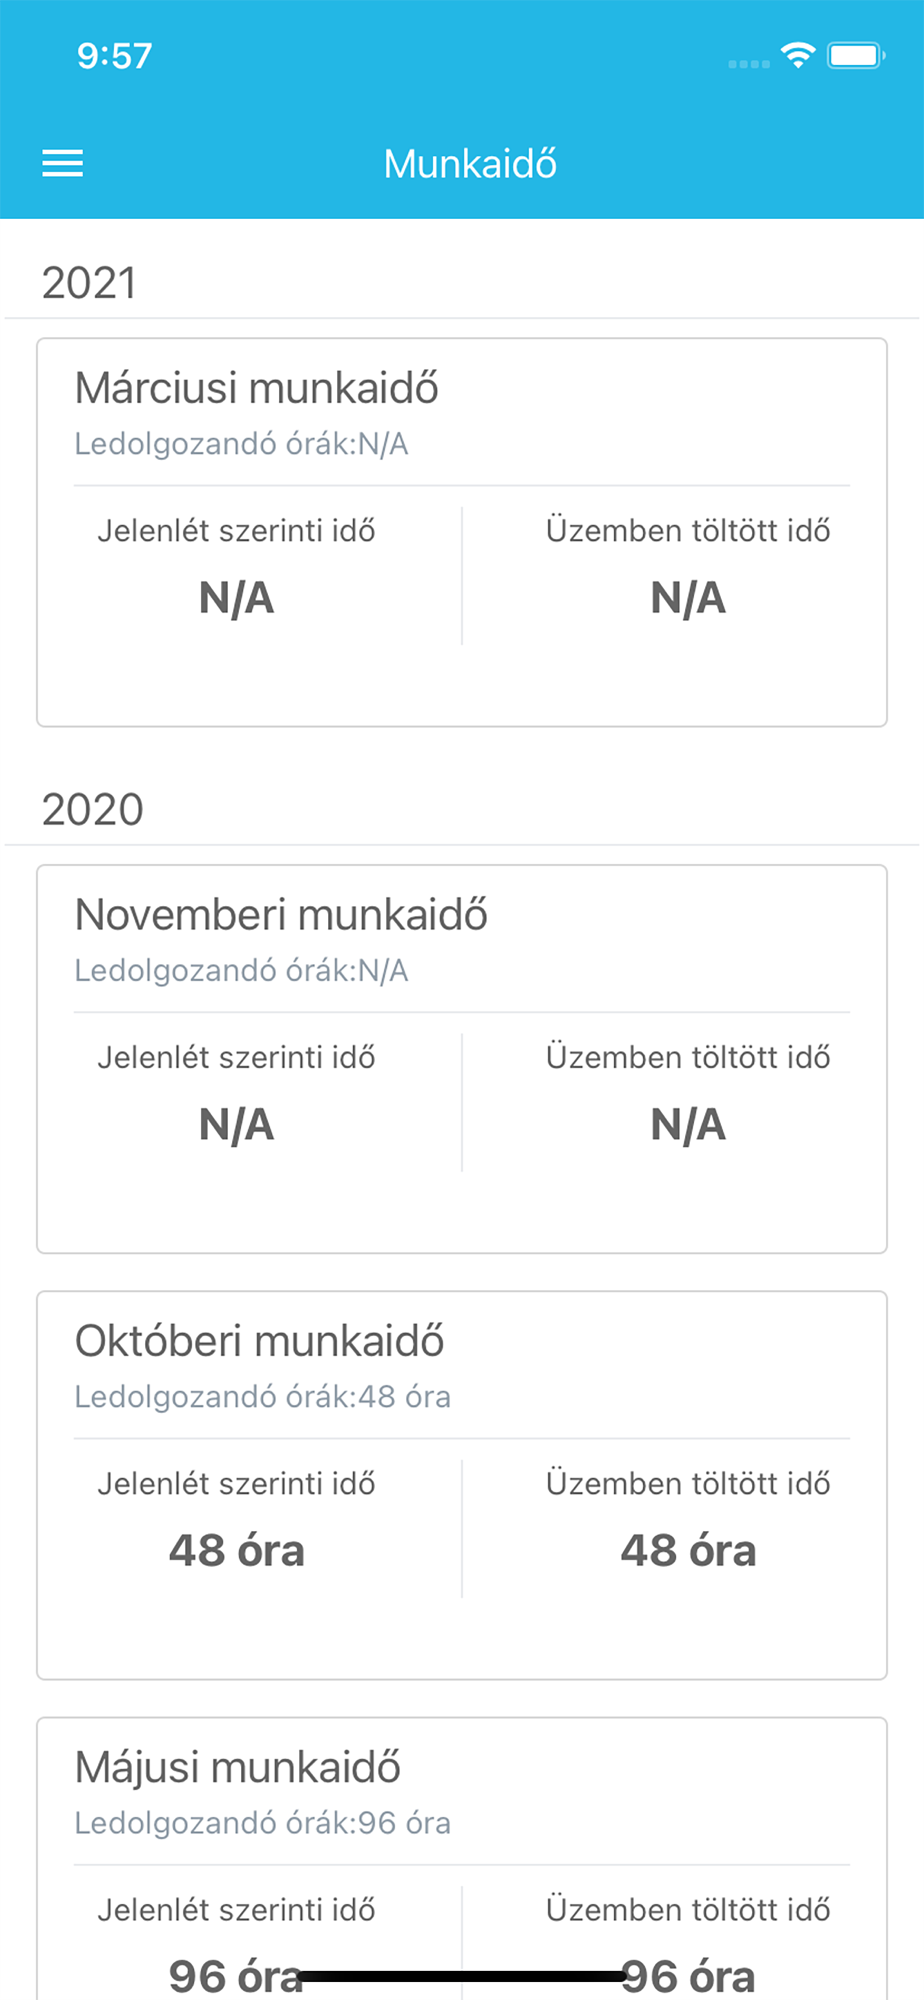
Task: Tap the 9:57 clock
Action: pos(115,56)
